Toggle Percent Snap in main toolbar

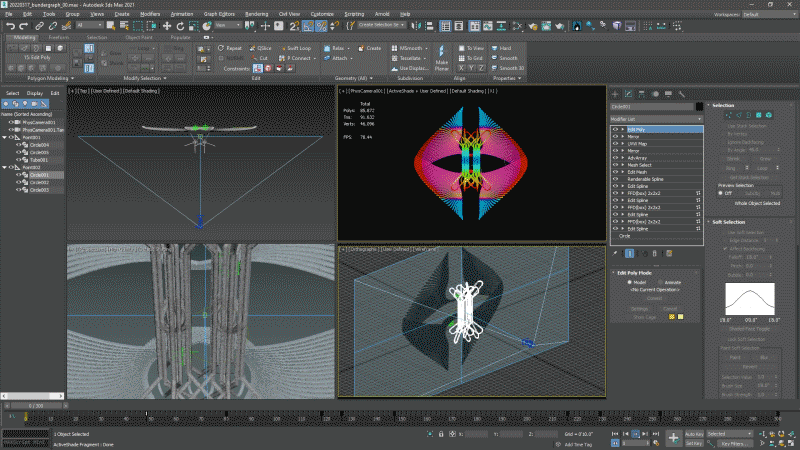[x=321, y=26]
